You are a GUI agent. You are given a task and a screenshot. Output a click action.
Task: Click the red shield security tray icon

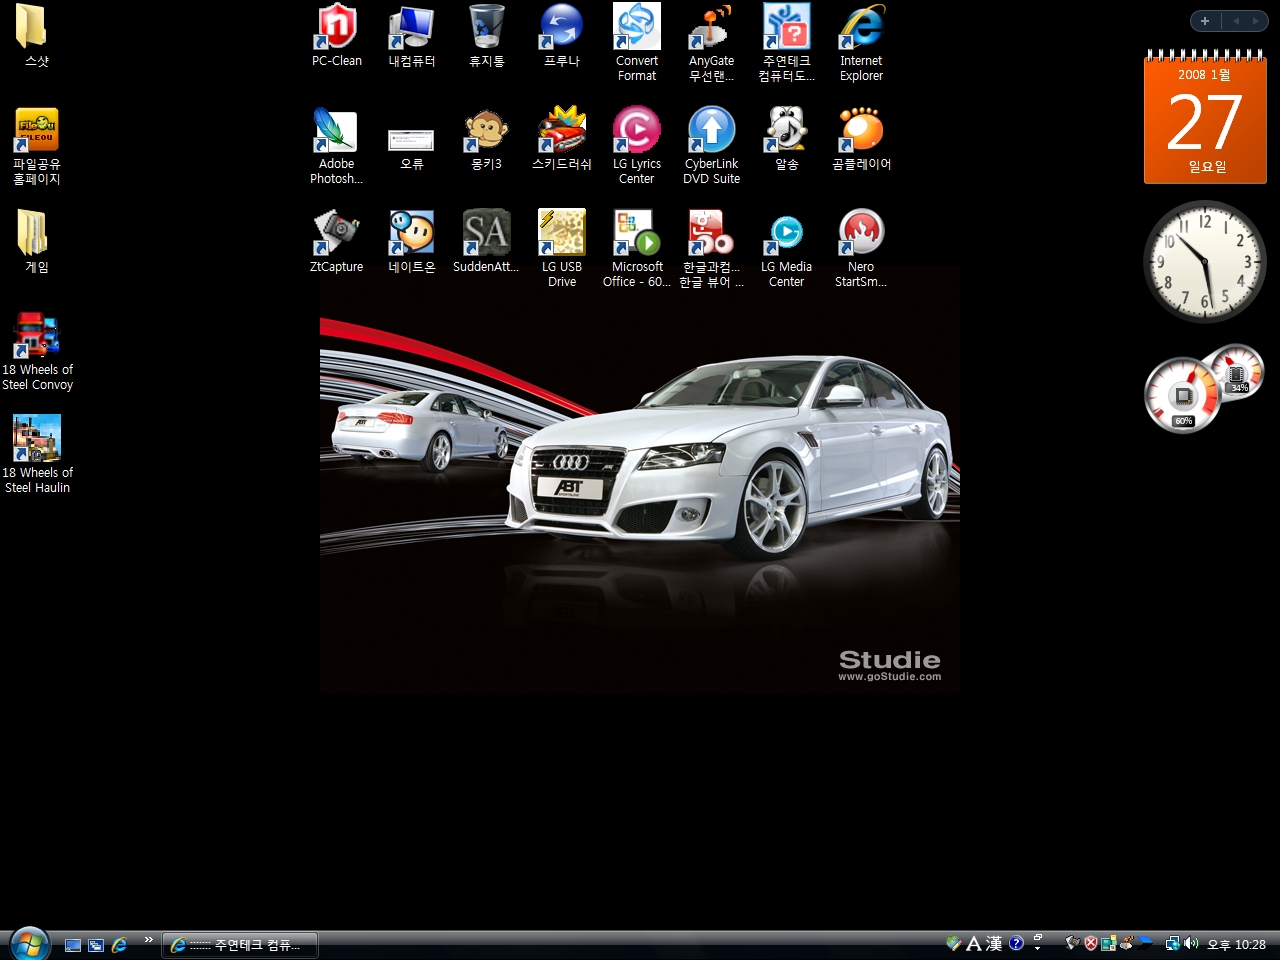click(x=1091, y=943)
